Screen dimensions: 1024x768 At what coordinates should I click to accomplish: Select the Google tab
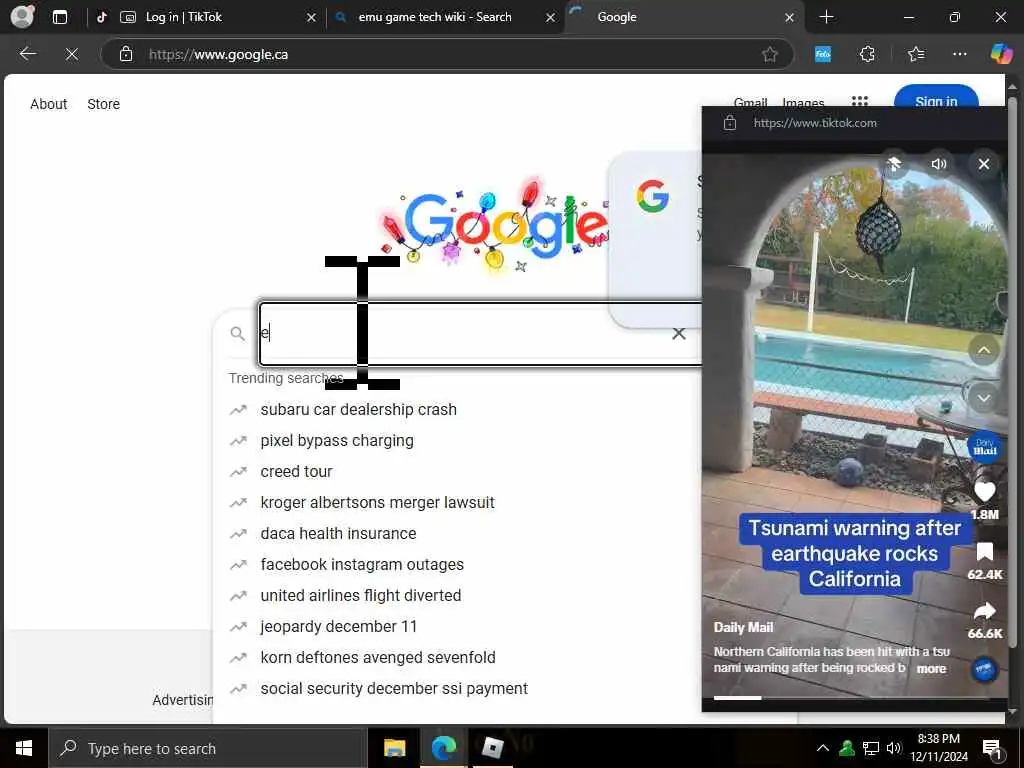coord(682,17)
